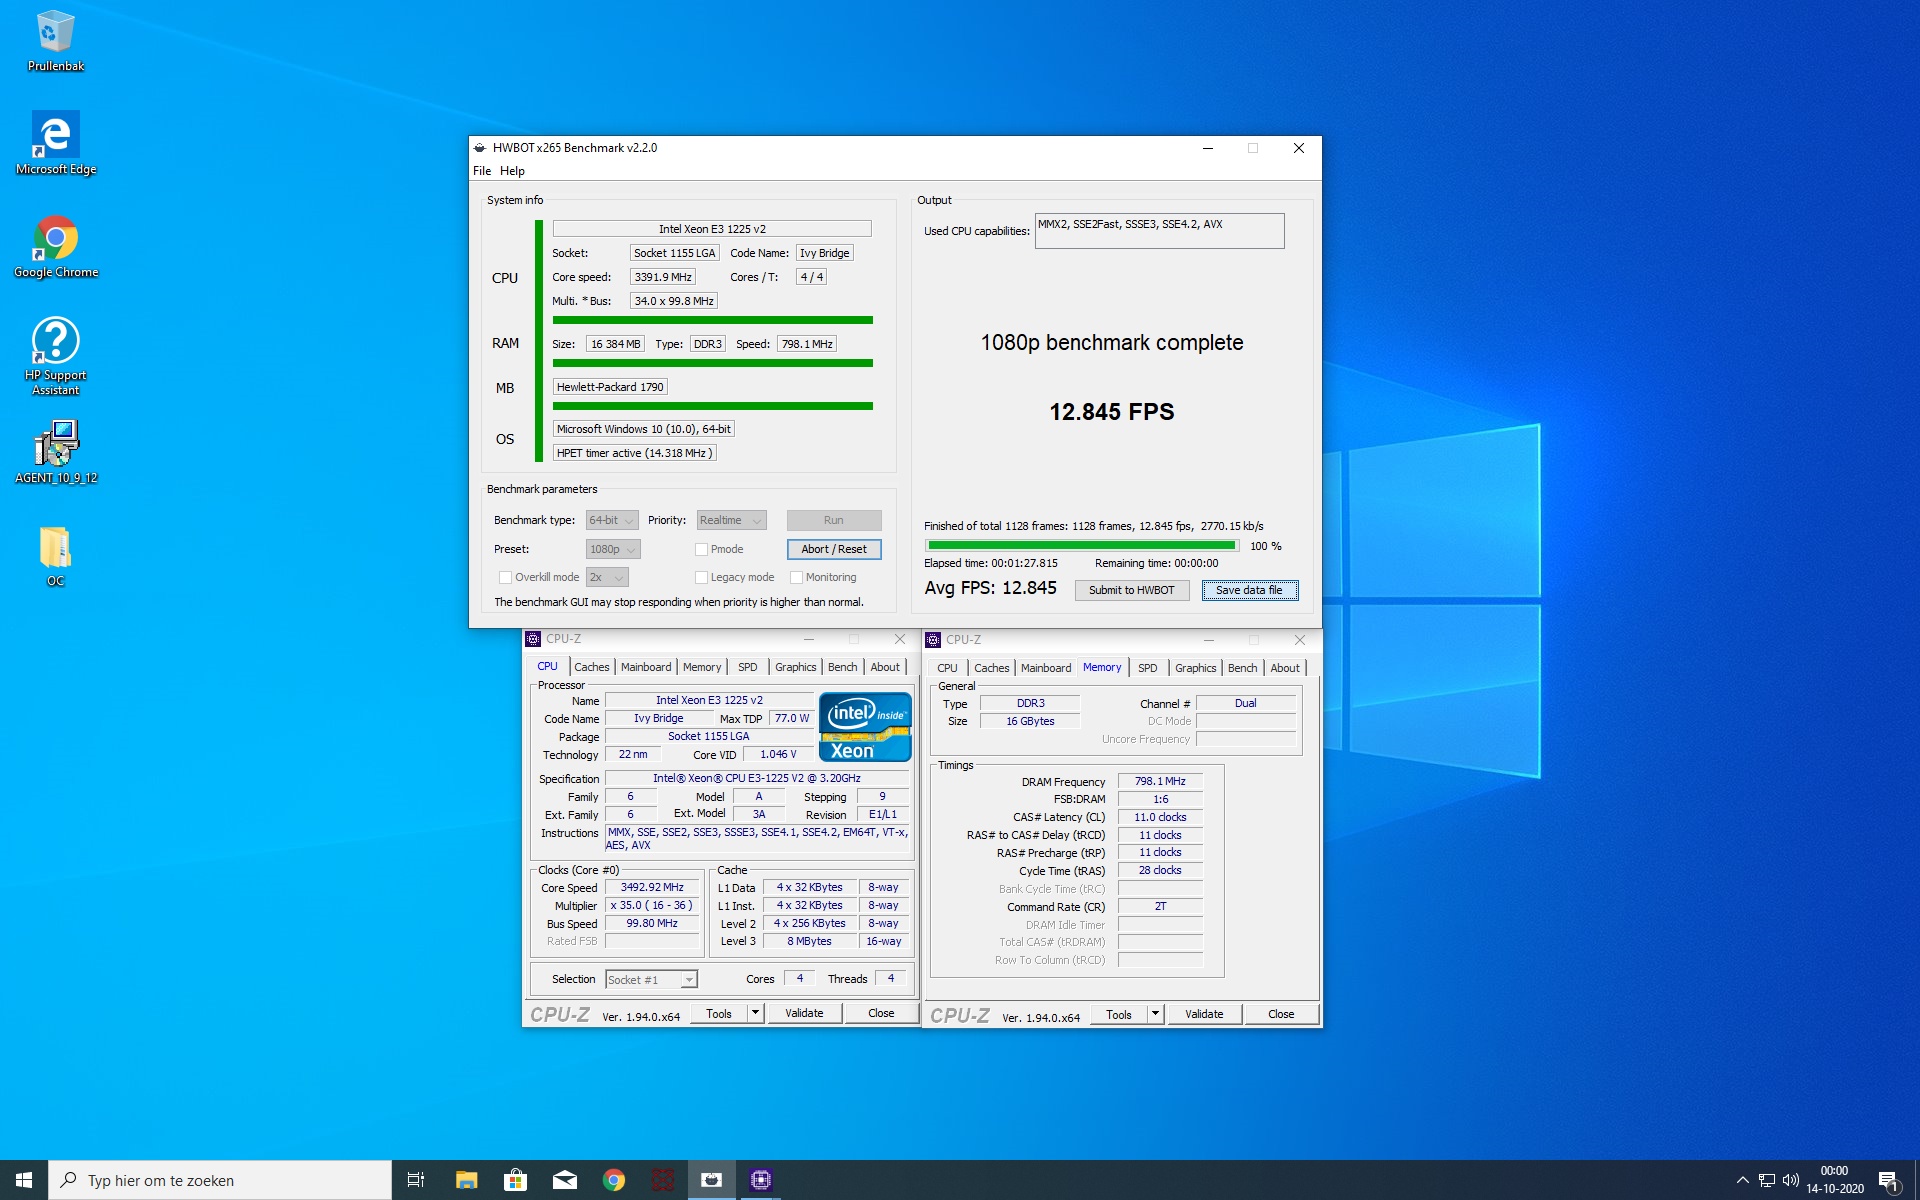Open the Priority Realtime dropdown
Viewport: 1920px width, 1200px height.
point(731,520)
